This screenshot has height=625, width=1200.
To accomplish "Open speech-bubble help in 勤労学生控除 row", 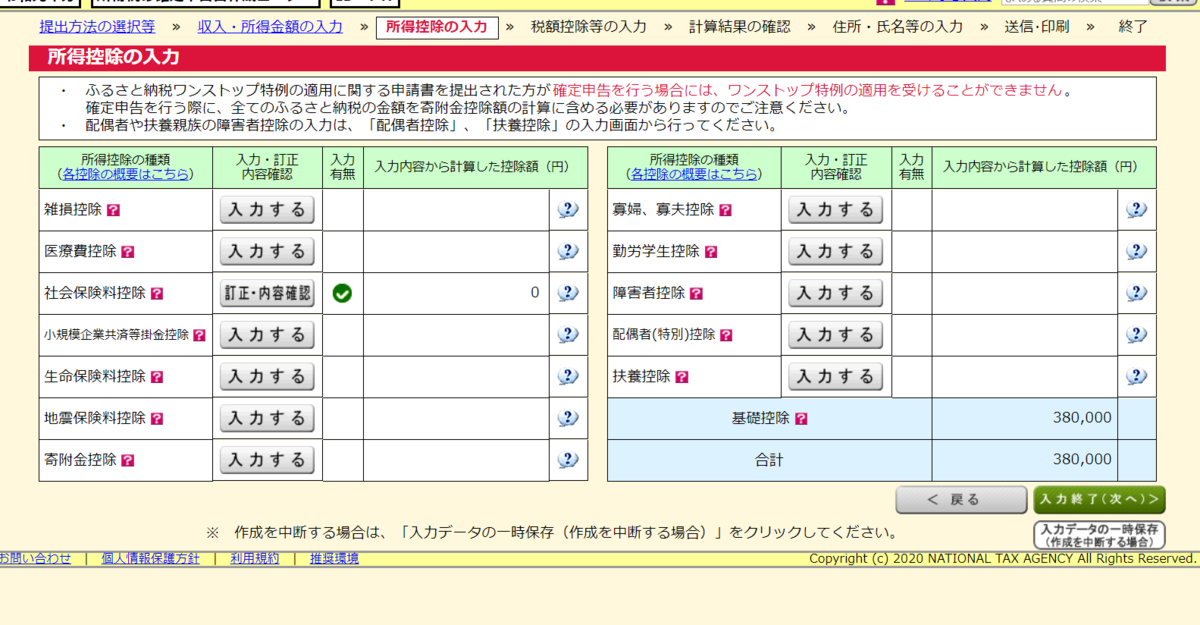I will 1136,252.
